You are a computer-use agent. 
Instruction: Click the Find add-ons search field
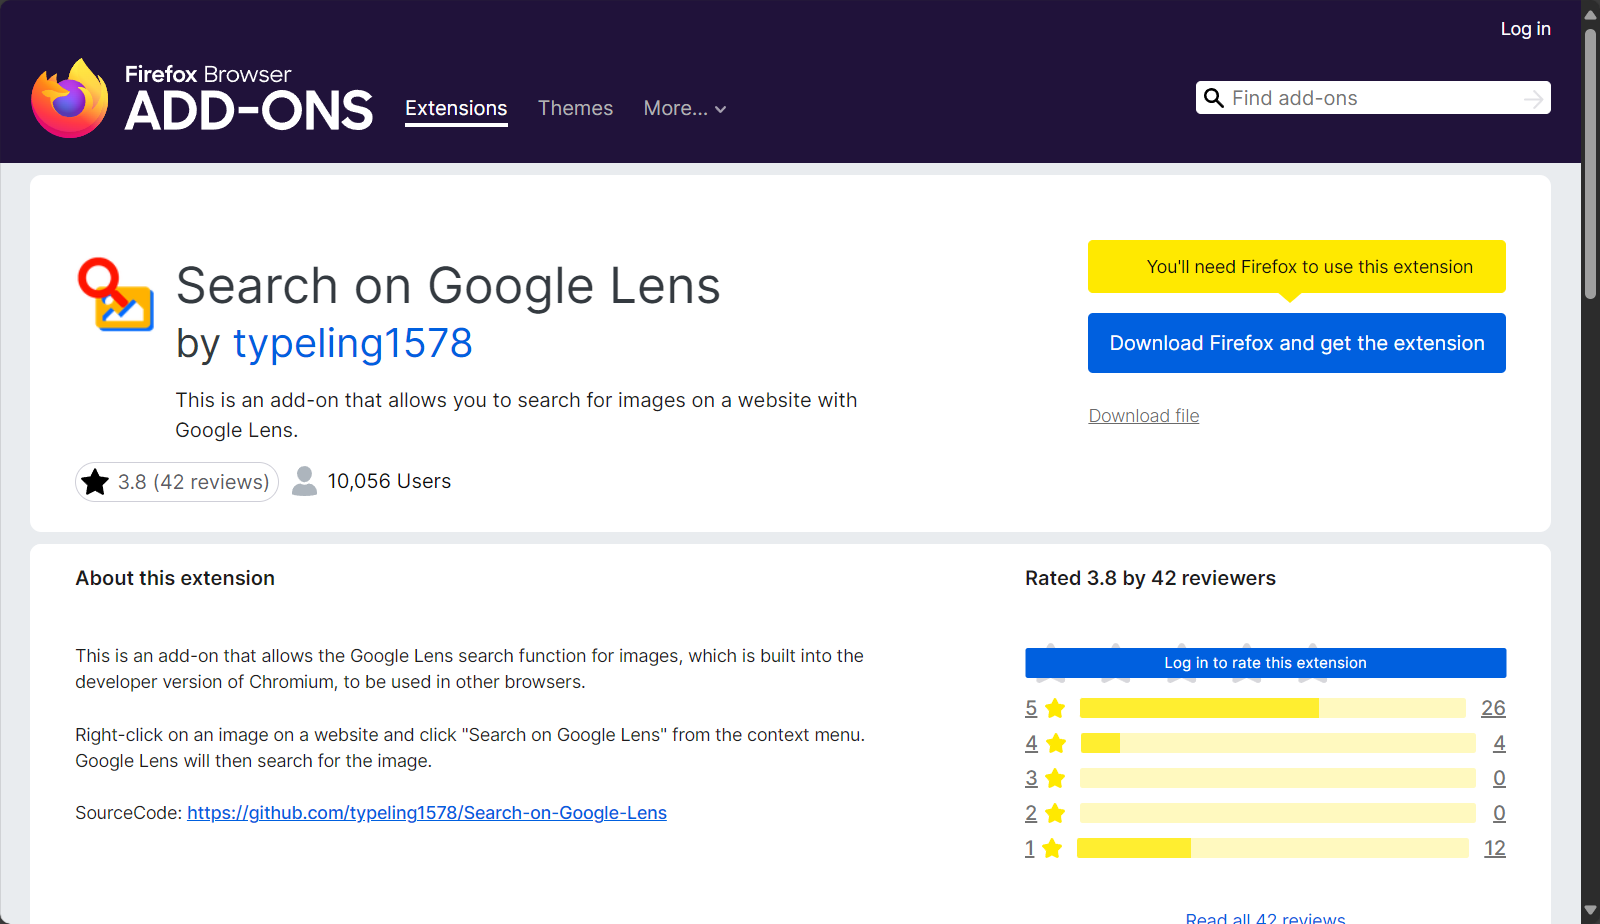pos(1373,98)
